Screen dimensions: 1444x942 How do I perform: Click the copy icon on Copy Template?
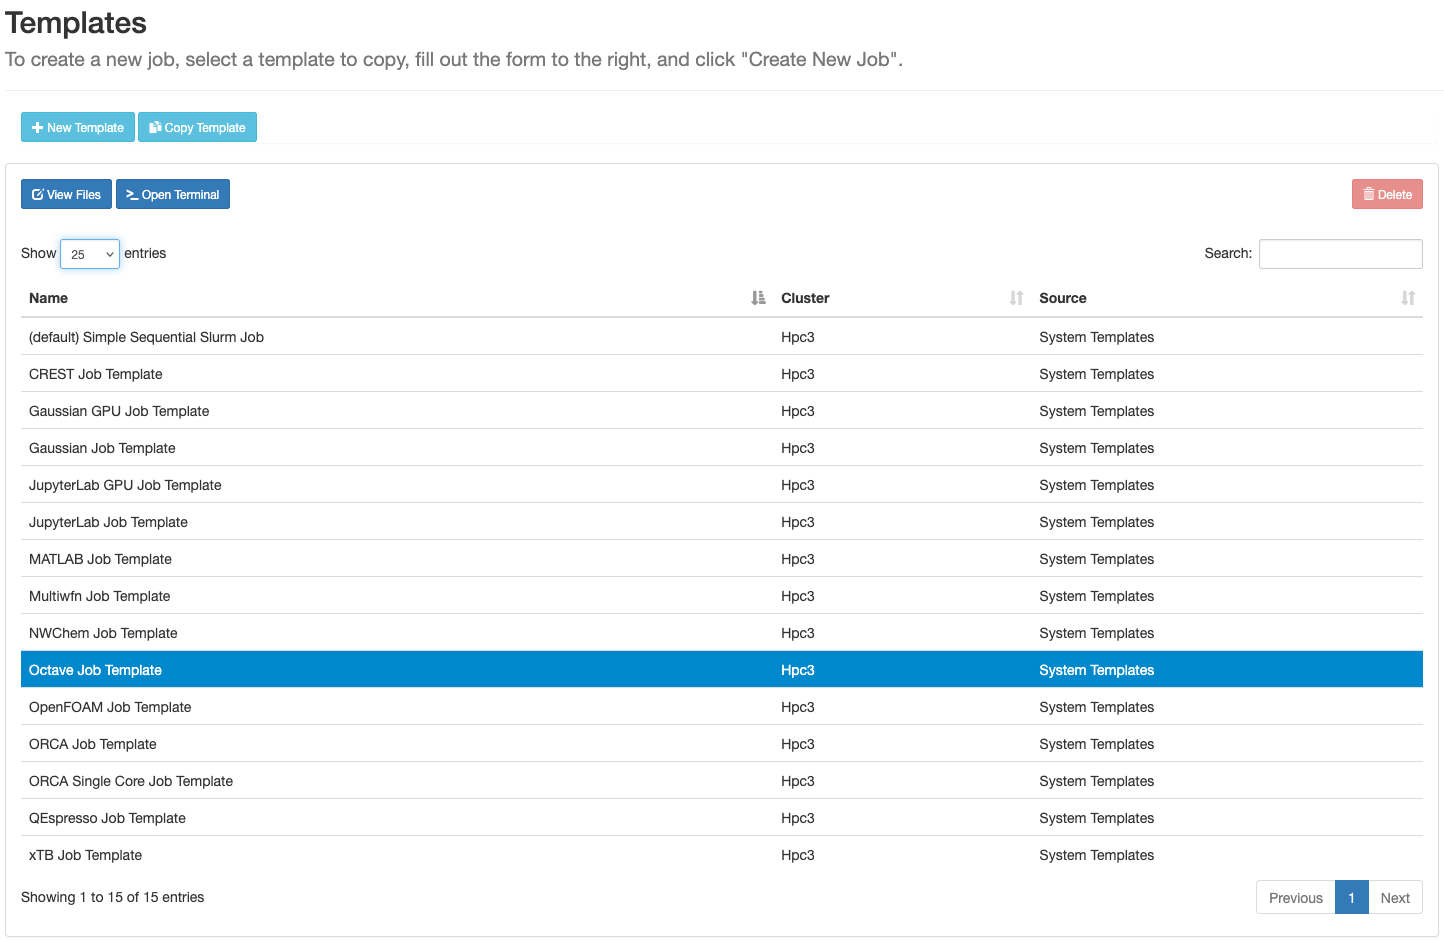156,127
